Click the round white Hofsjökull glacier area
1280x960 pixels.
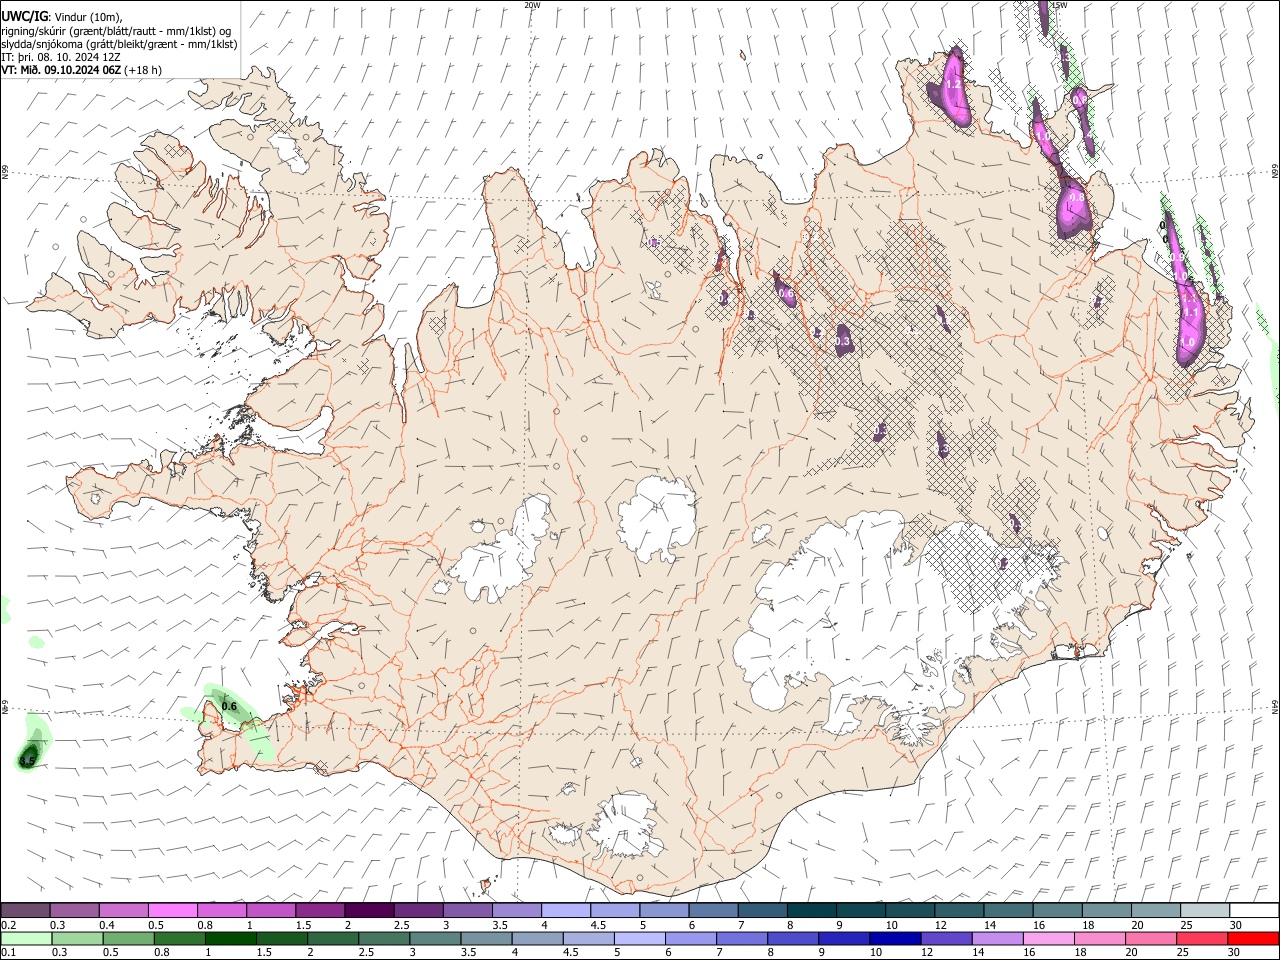[657, 520]
